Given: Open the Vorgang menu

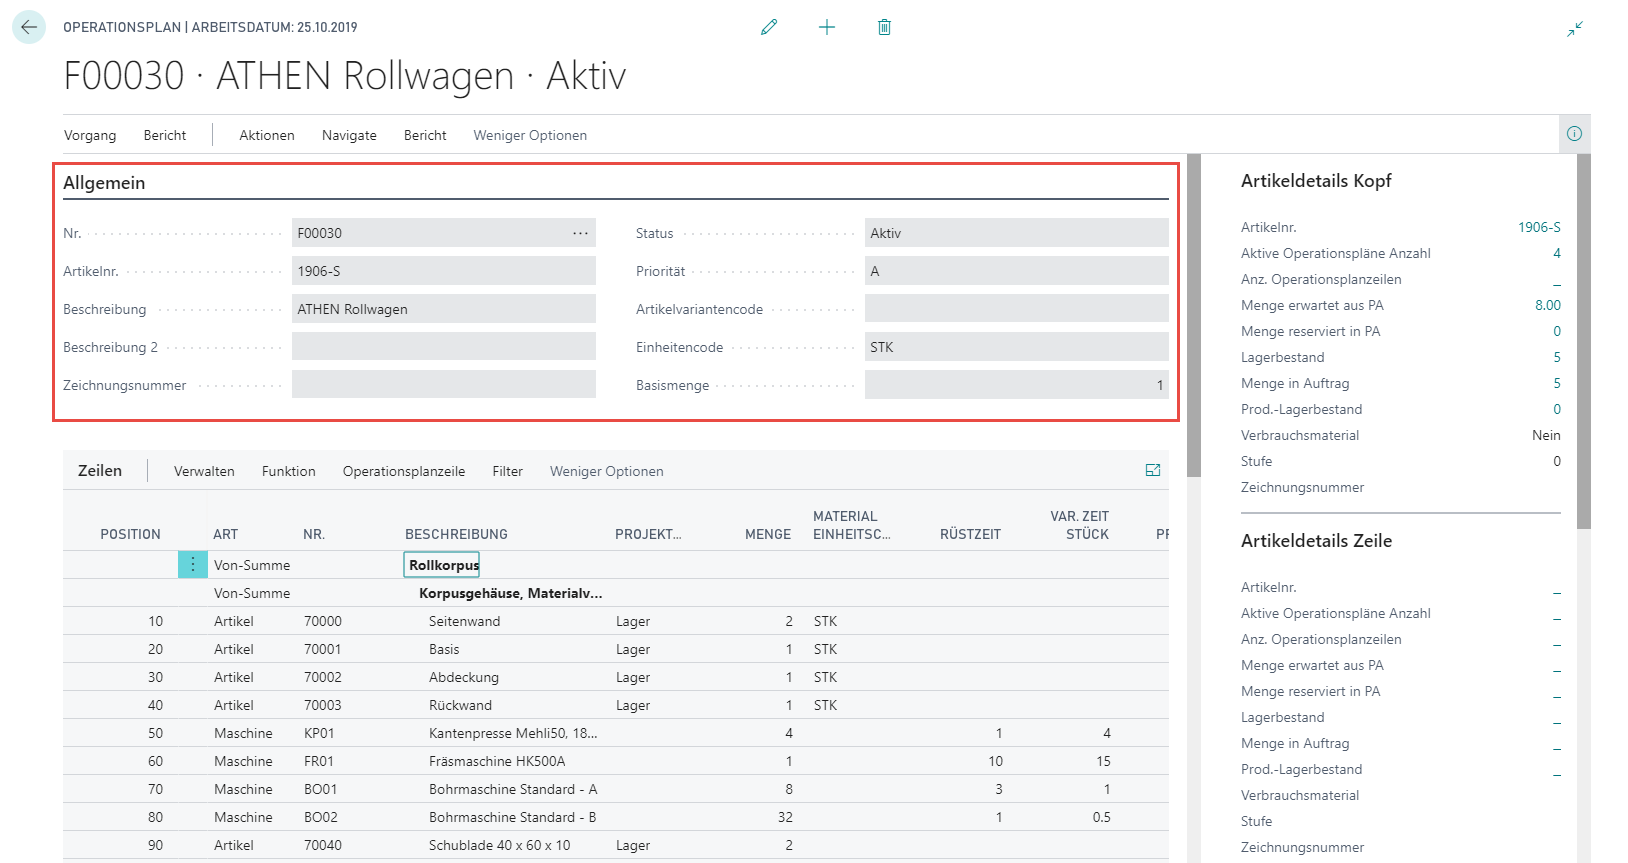Looking at the screenshot, I should (90, 135).
